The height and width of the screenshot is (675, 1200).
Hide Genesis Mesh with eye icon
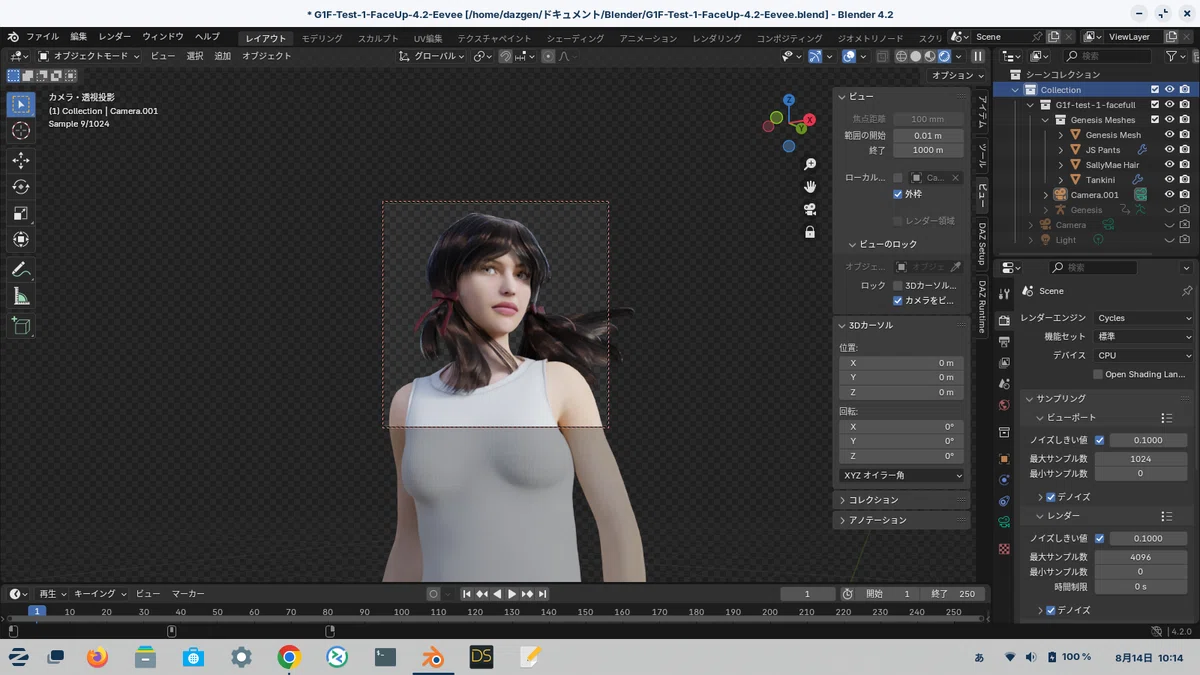1169,135
